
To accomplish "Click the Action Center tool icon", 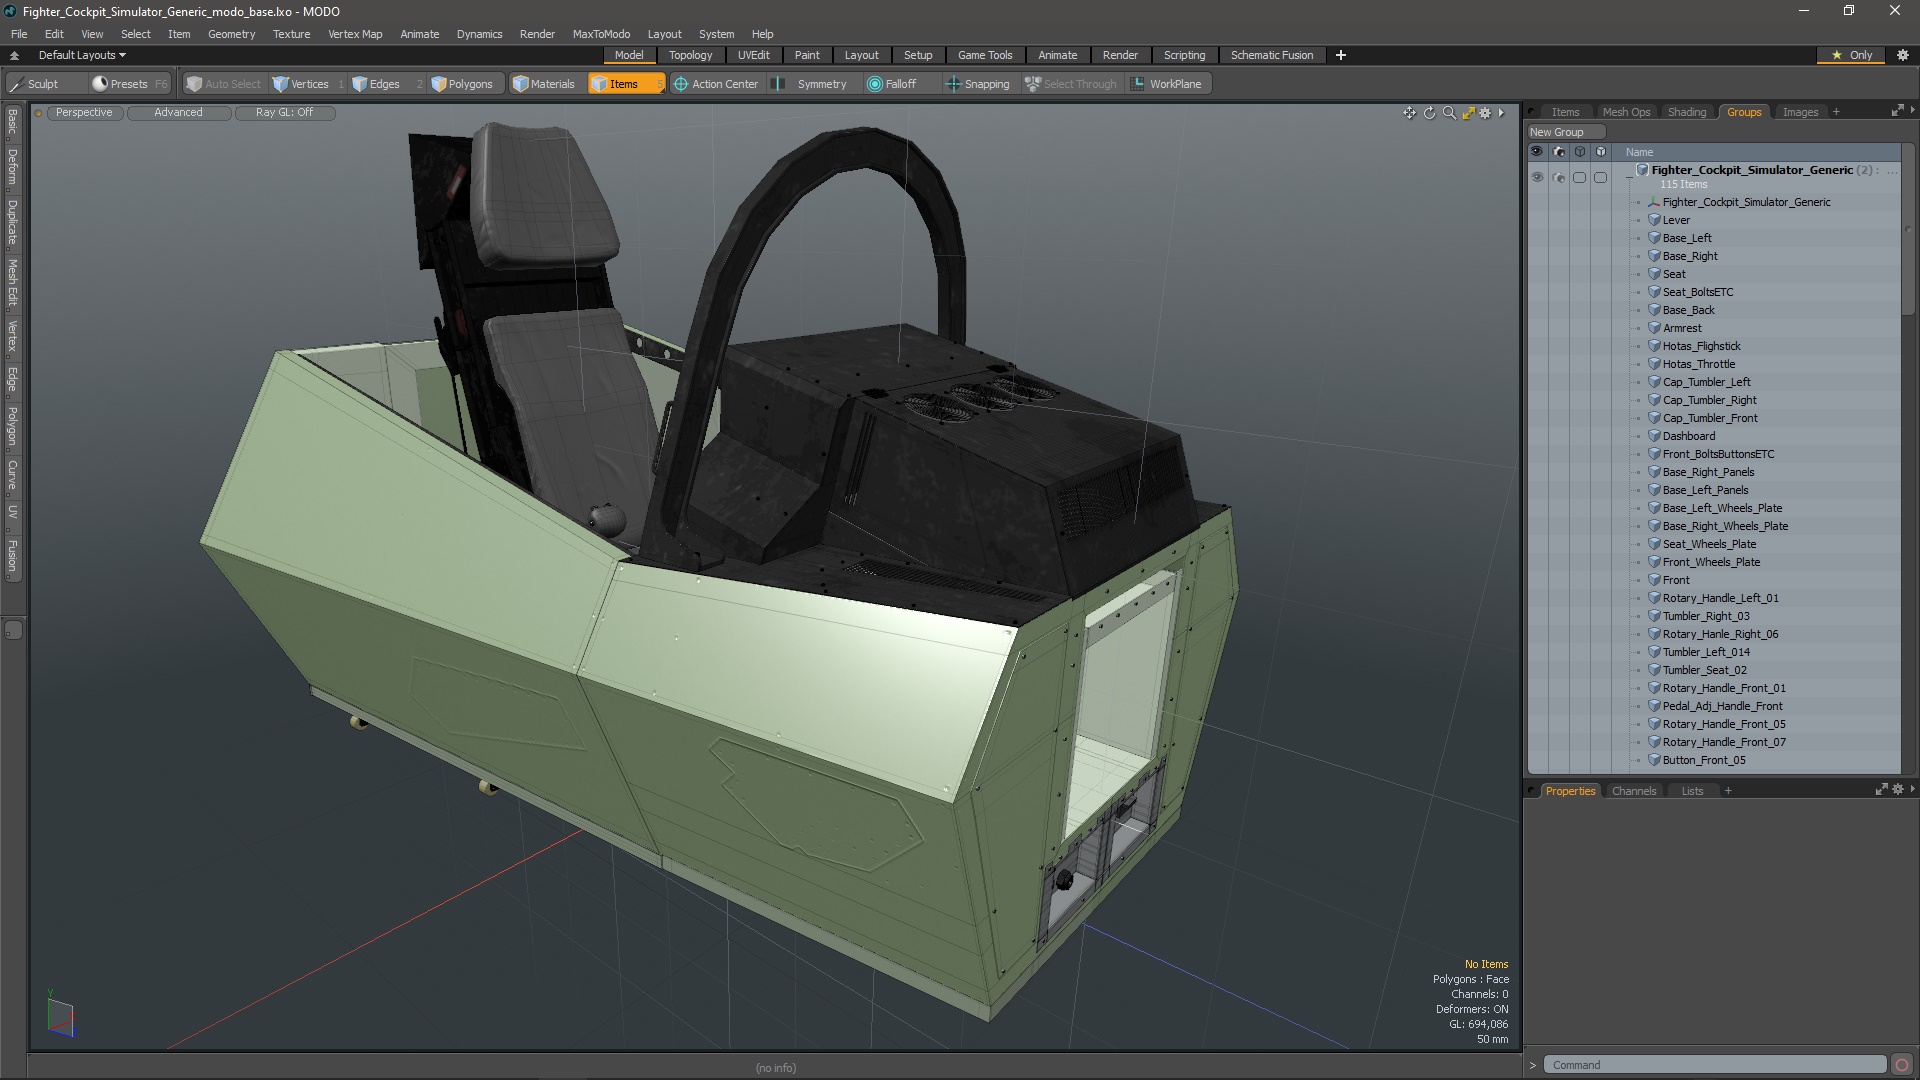I will 678,83.
